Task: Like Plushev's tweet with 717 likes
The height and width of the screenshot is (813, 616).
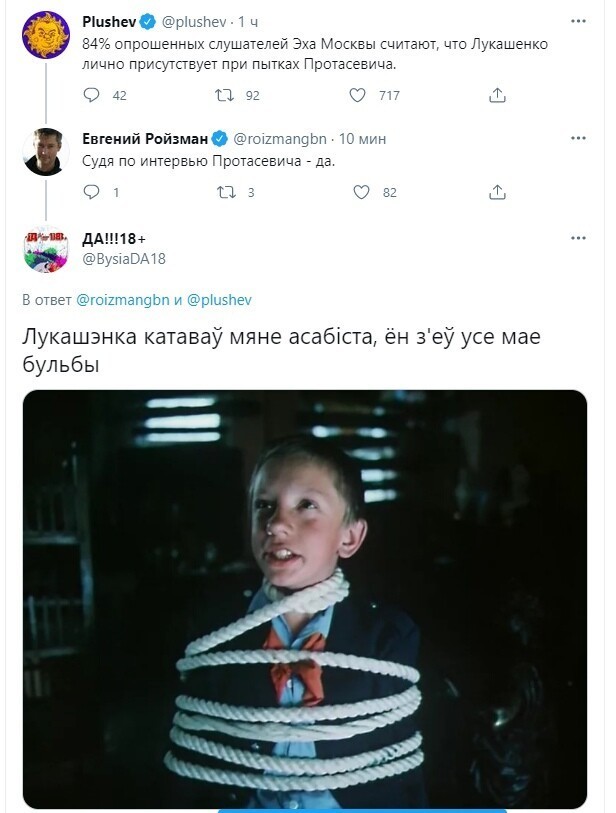Action: (x=357, y=95)
